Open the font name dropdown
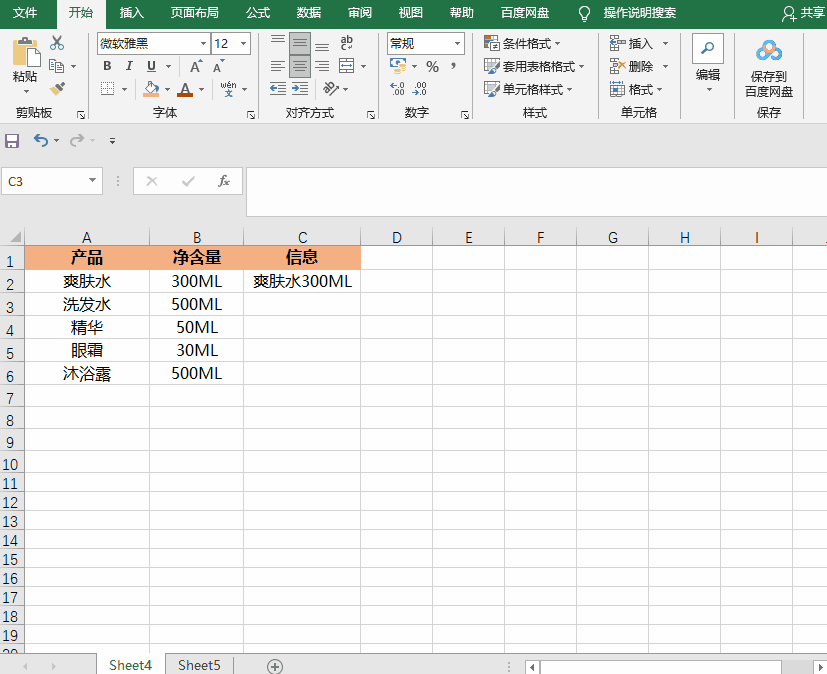This screenshot has width=827, height=674. [203, 44]
